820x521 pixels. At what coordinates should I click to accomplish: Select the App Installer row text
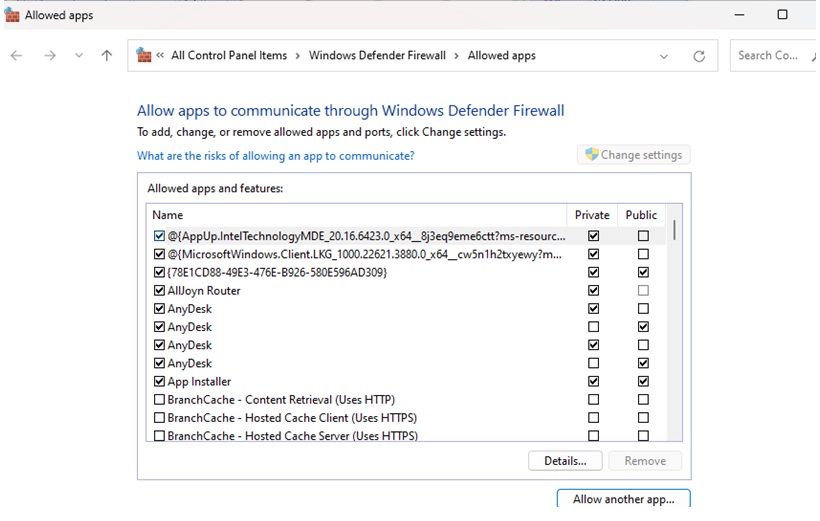pyautogui.click(x=199, y=382)
